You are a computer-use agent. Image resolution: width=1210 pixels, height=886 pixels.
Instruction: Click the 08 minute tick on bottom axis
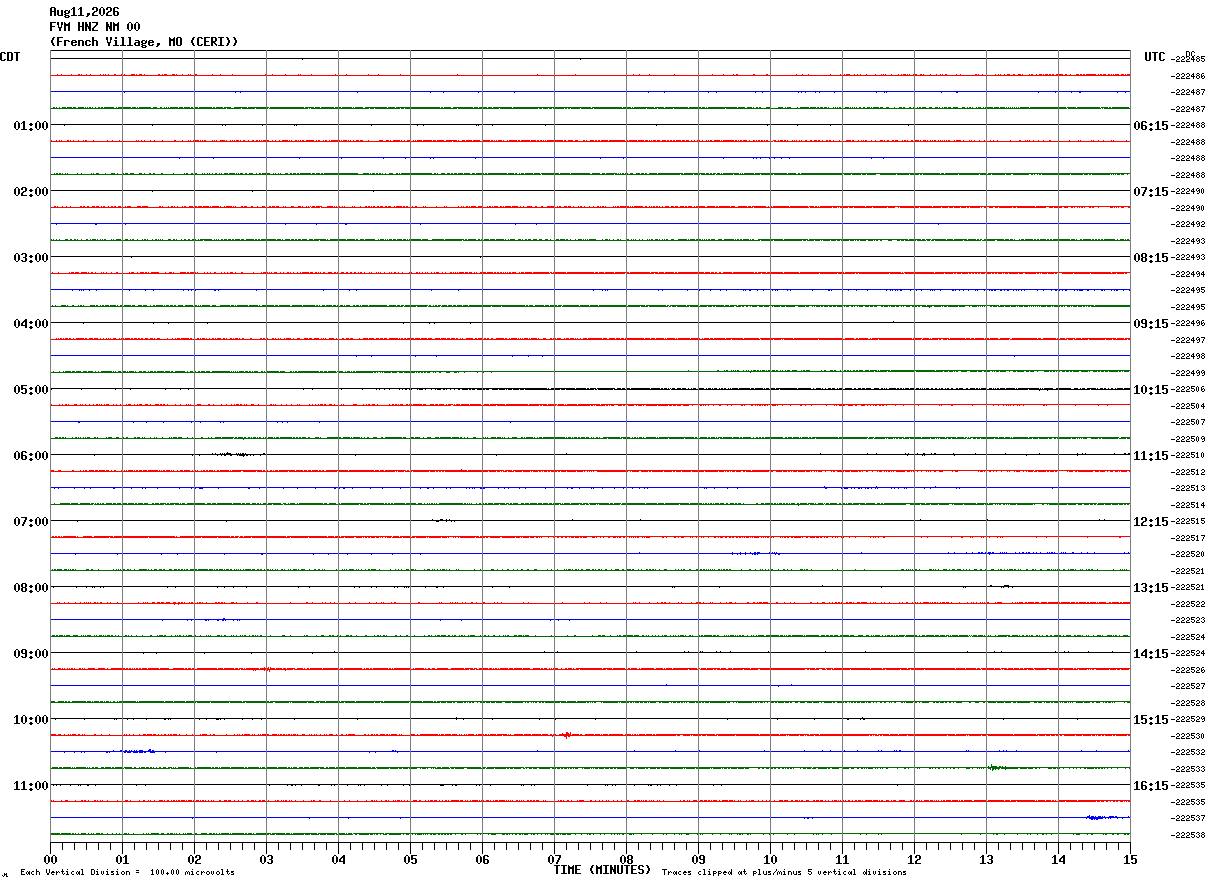coord(627,859)
